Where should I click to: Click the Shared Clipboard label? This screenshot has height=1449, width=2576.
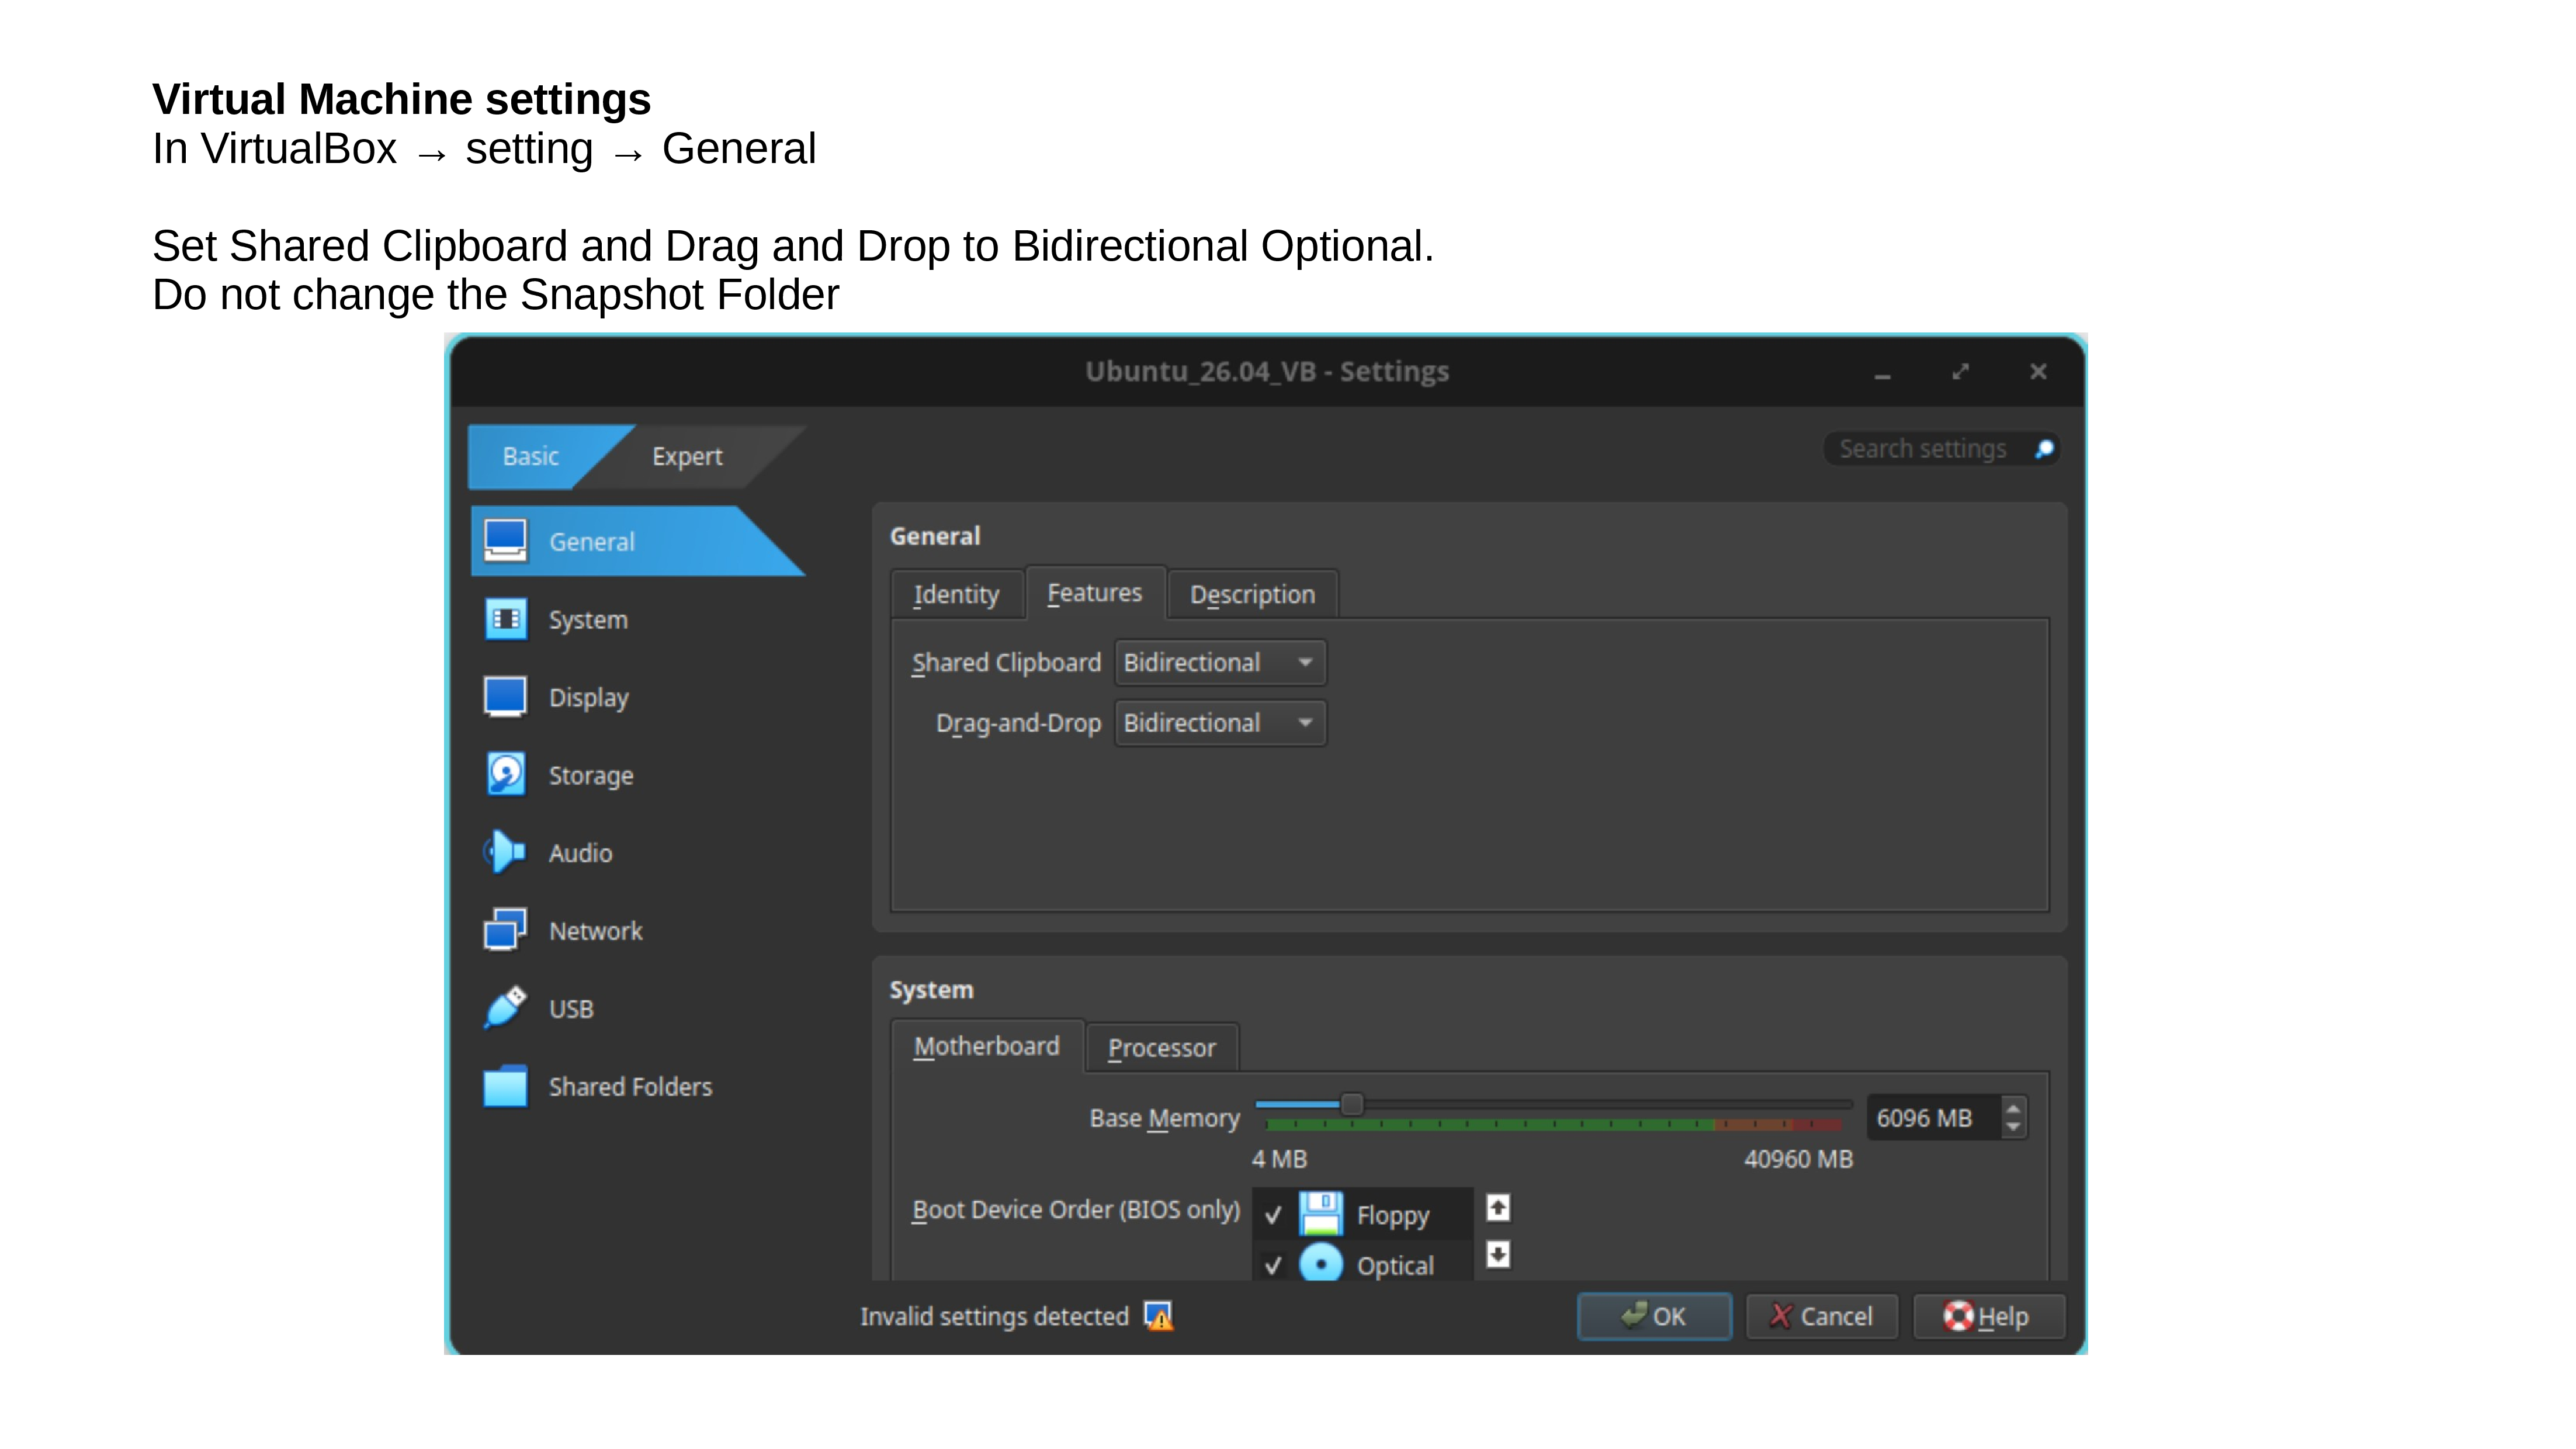coord(1006,663)
